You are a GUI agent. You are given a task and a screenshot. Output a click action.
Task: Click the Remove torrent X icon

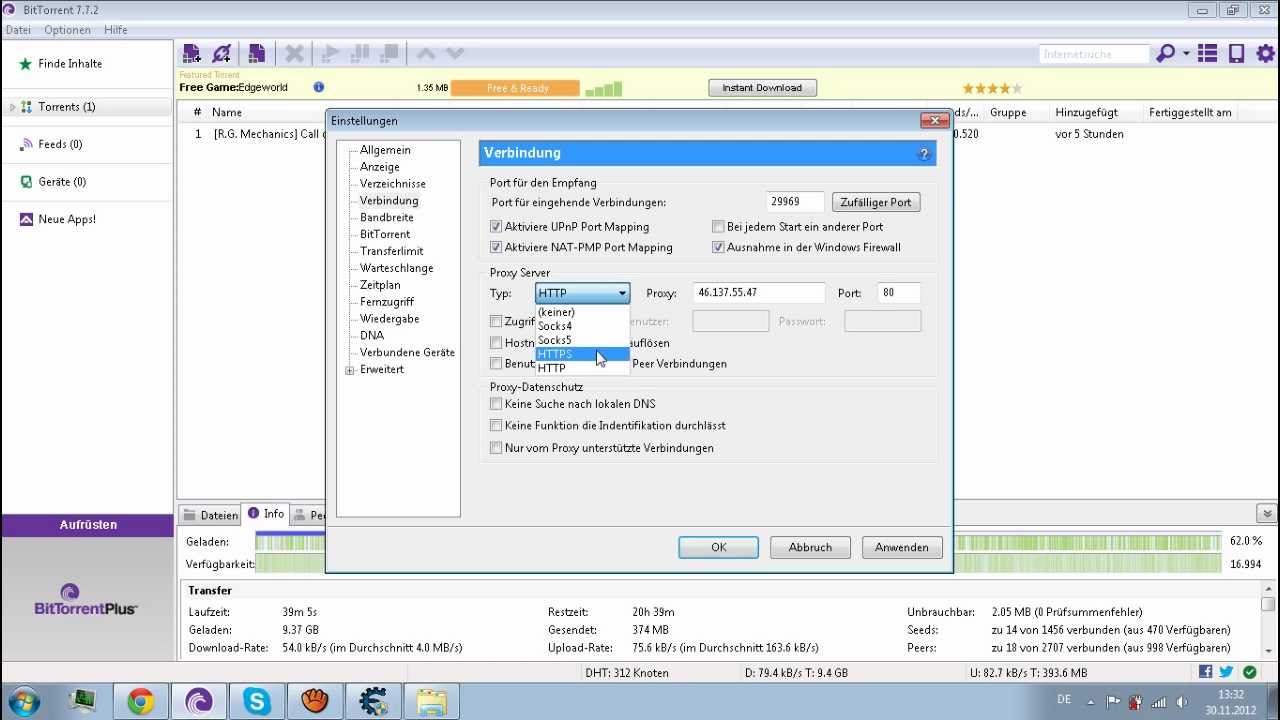point(294,54)
